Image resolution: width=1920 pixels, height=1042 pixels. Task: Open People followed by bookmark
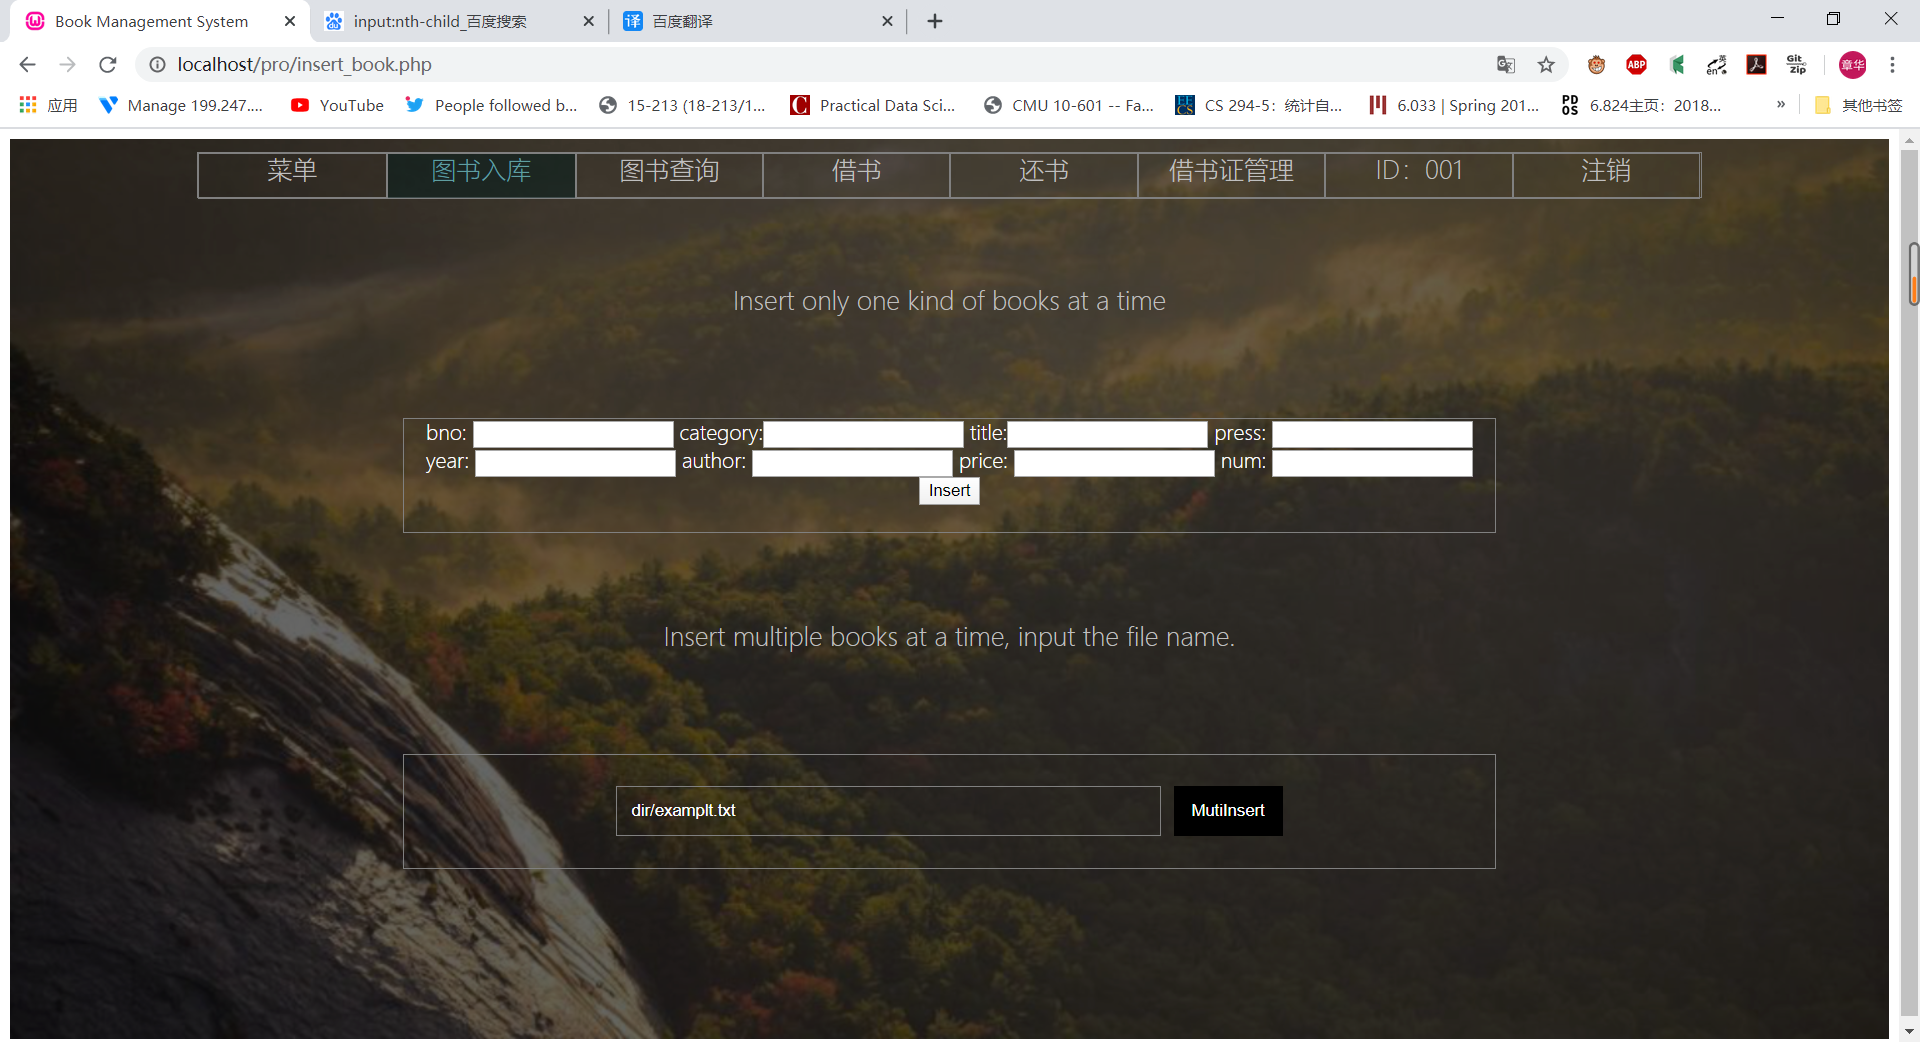[491, 105]
